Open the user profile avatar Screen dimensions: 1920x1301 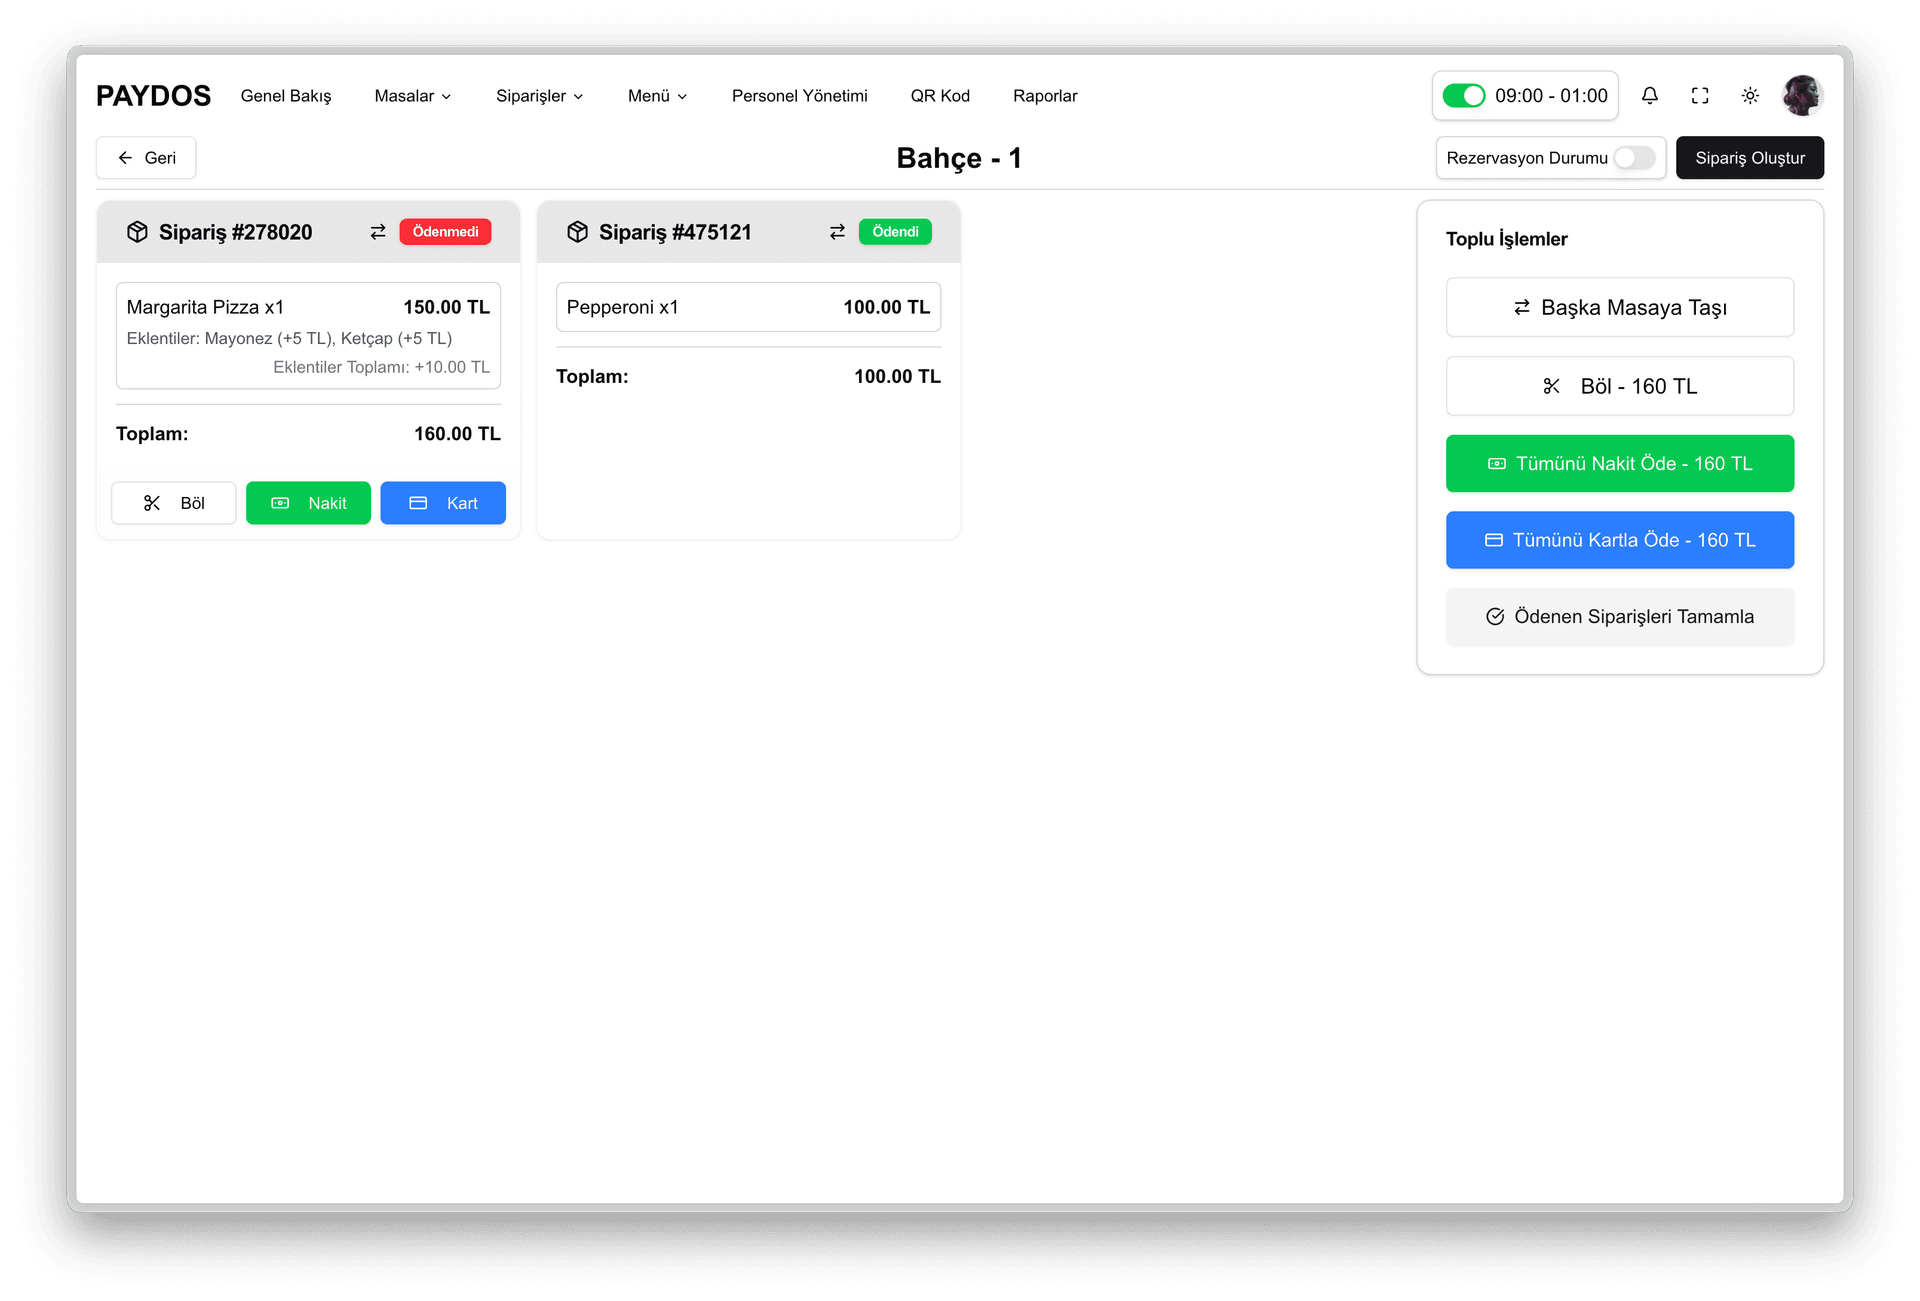click(x=1802, y=96)
